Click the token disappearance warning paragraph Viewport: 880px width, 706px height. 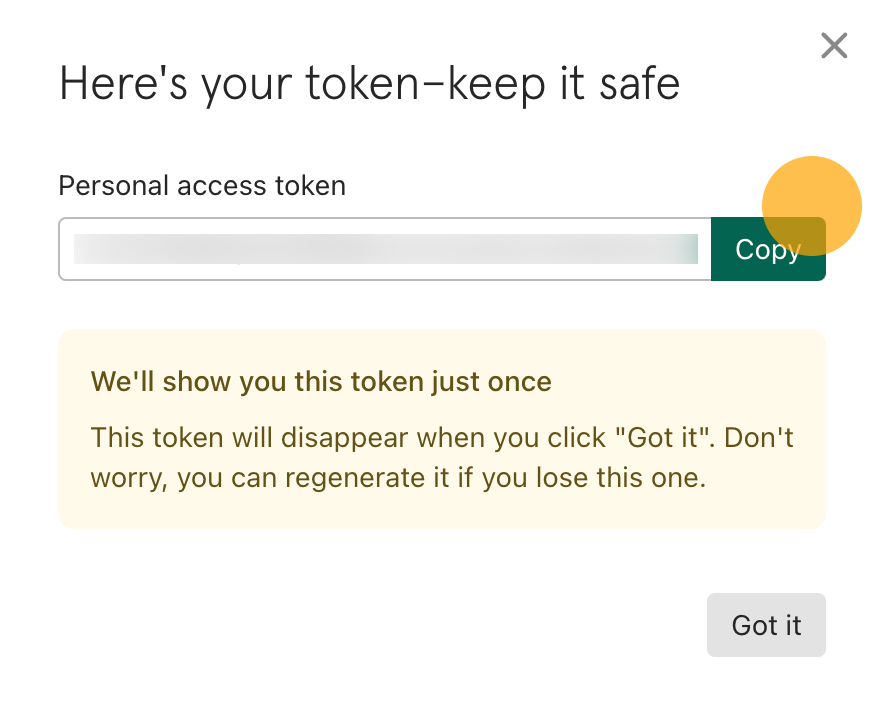coord(442,457)
